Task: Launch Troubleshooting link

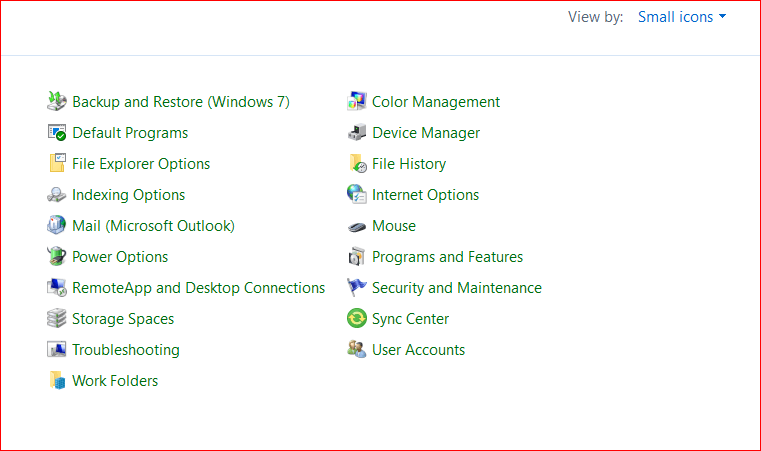Action: [126, 350]
